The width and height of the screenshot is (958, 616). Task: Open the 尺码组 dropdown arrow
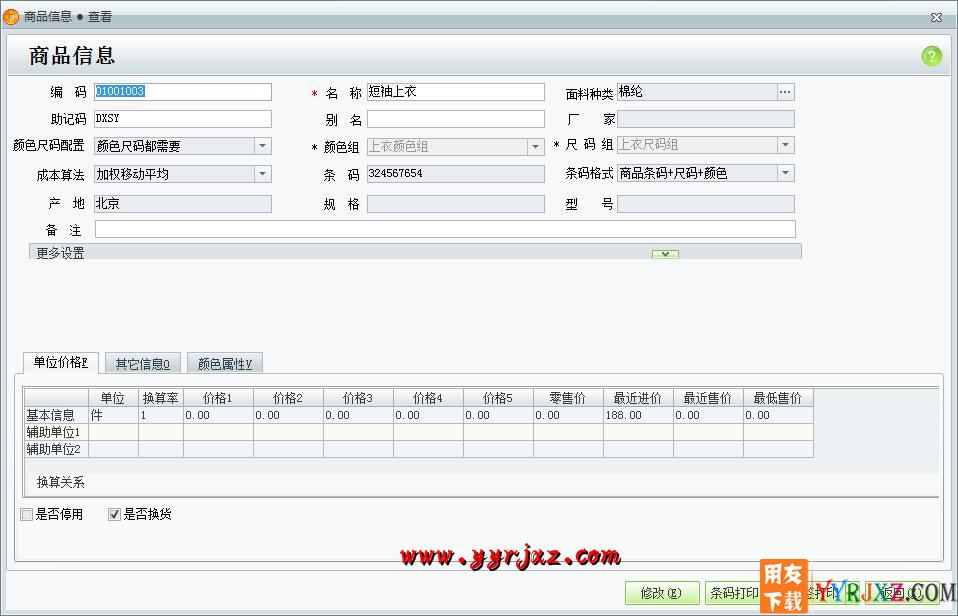tap(785, 145)
